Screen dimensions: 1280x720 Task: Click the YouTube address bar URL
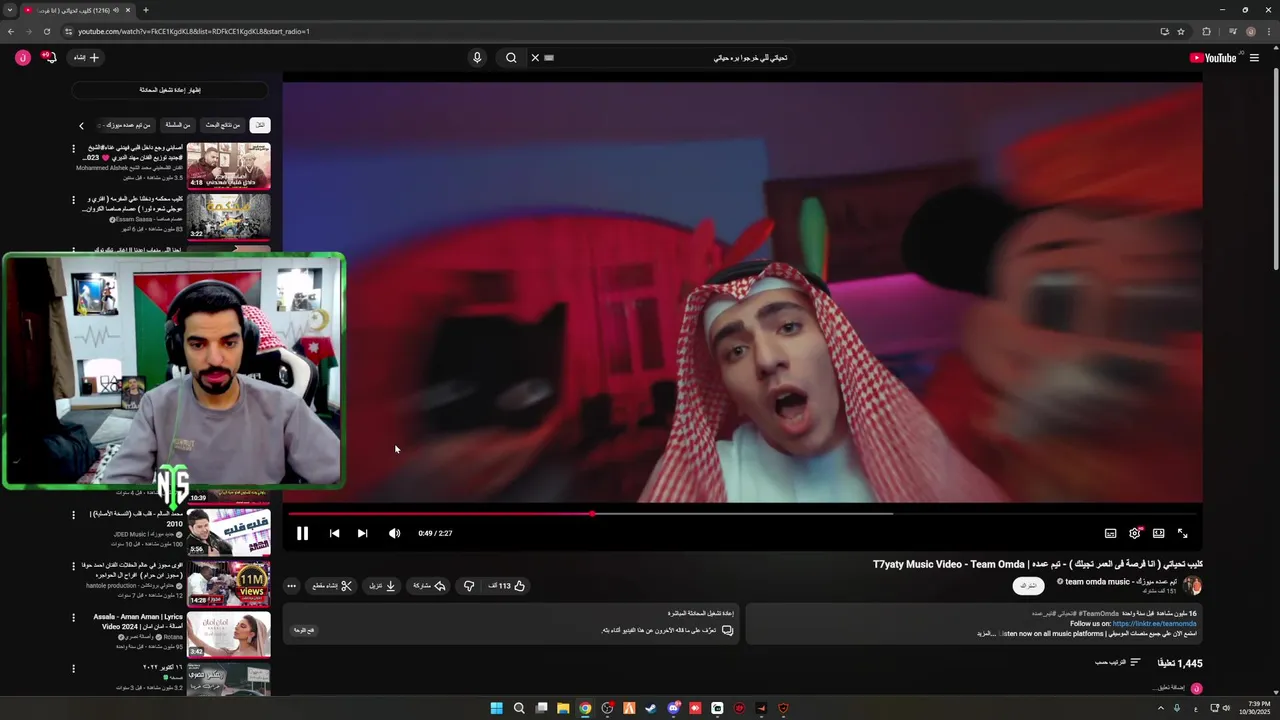coord(194,31)
